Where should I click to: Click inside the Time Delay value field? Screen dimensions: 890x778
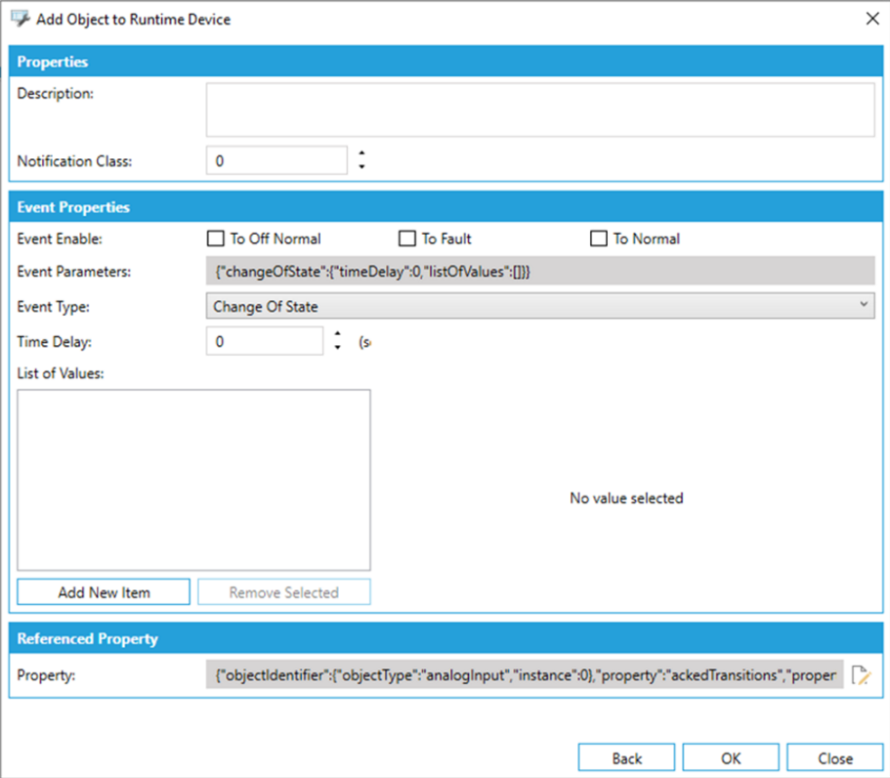point(265,341)
